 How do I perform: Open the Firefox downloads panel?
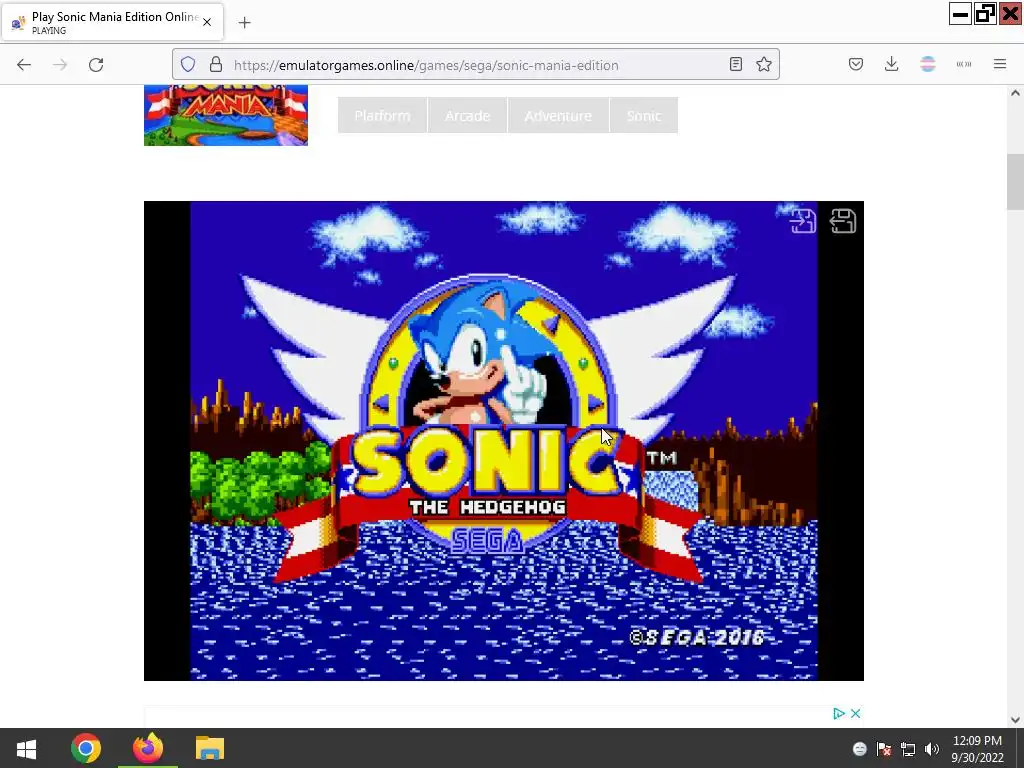[891, 64]
